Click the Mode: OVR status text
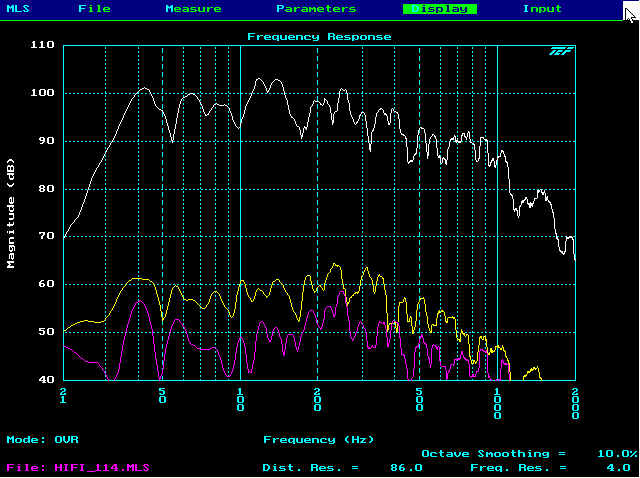 point(42,440)
